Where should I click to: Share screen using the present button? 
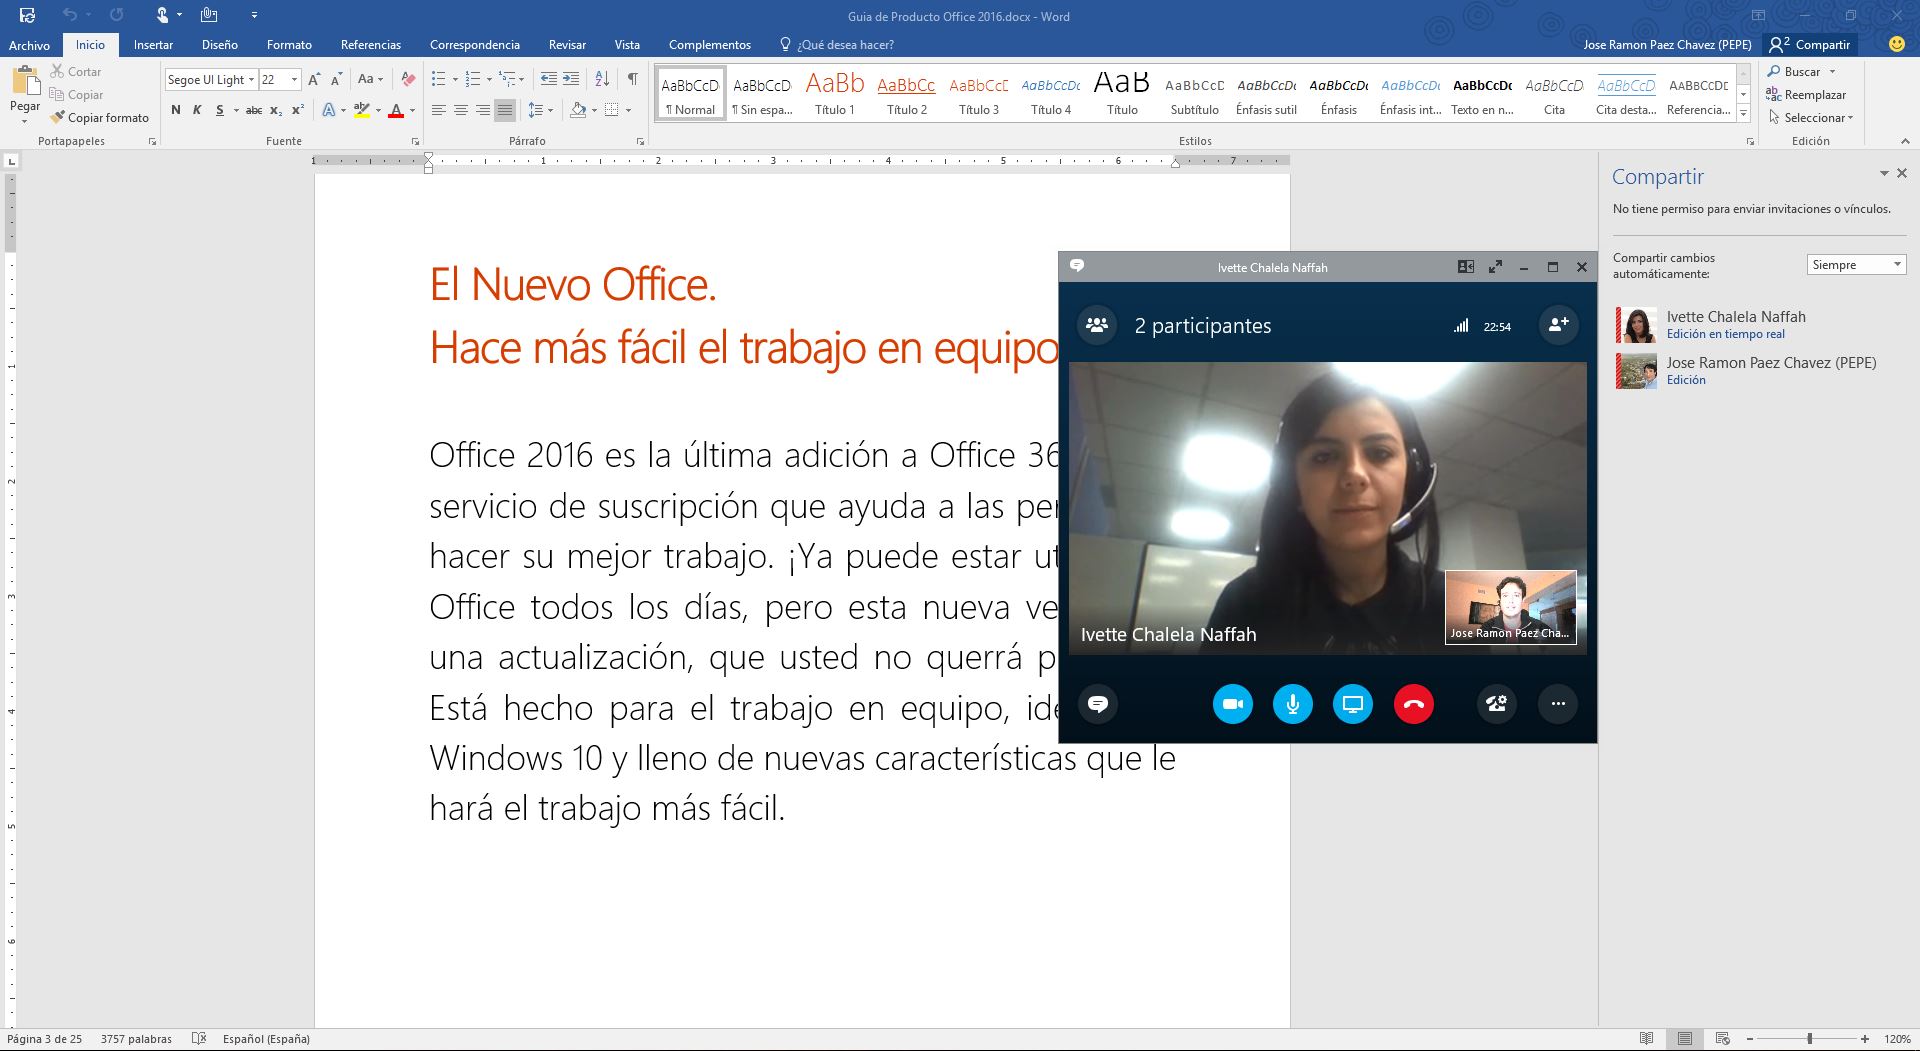pos(1353,704)
